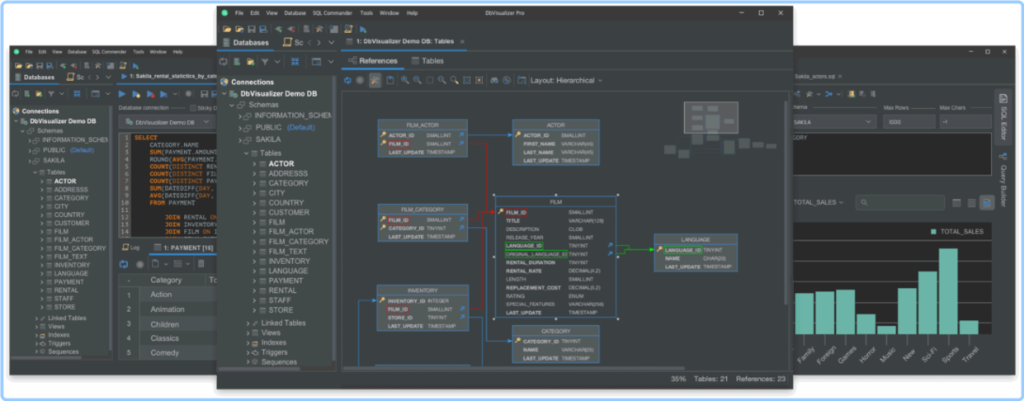Click the first open-folder icon in front window toolbar
Image resolution: width=1024 pixels, height=401 pixels.
(227, 29)
